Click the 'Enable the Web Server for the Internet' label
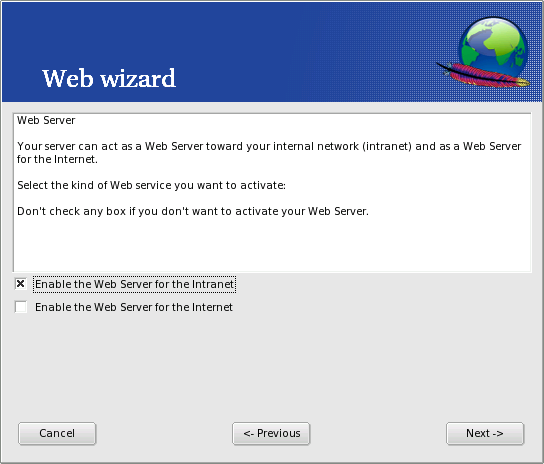 [x=134, y=307]
